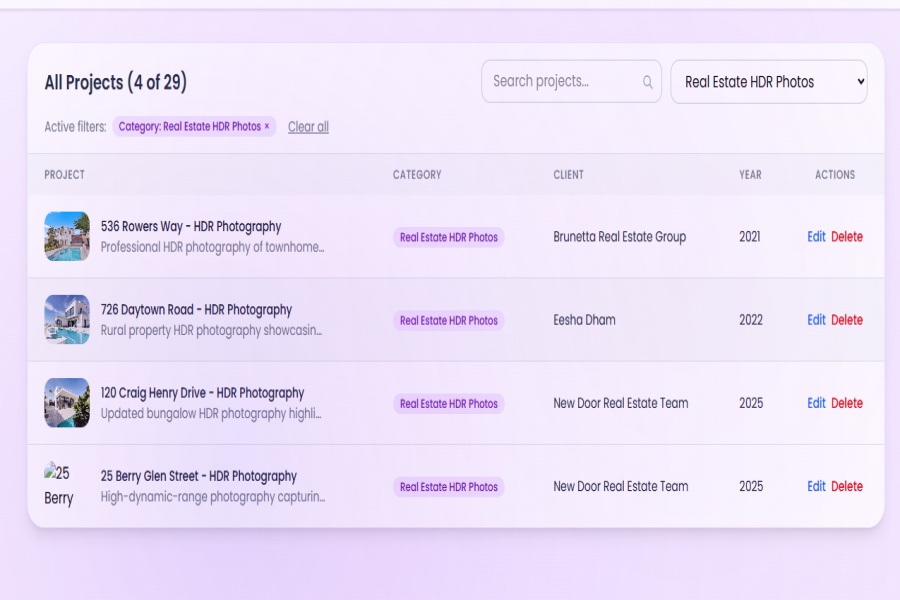Viewport: 900px width, 600px height.
Task: Click the Search projects input field
Action: pyautogui.click(x=562, y=82)
